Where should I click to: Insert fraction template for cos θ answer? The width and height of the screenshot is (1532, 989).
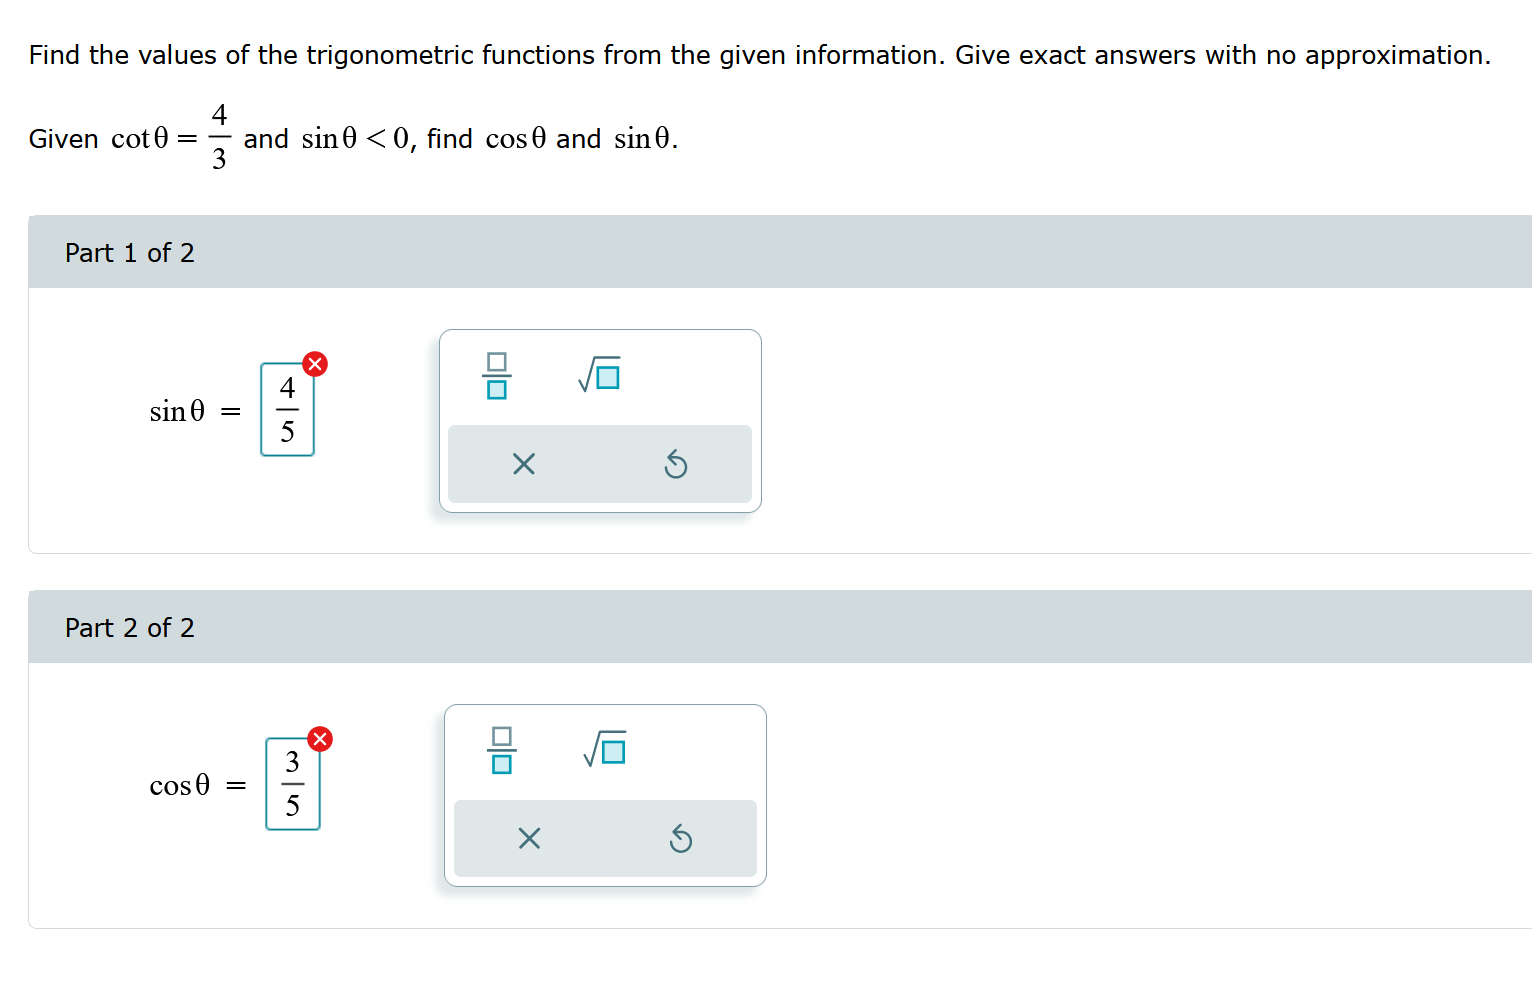click(x=502, y=751)
